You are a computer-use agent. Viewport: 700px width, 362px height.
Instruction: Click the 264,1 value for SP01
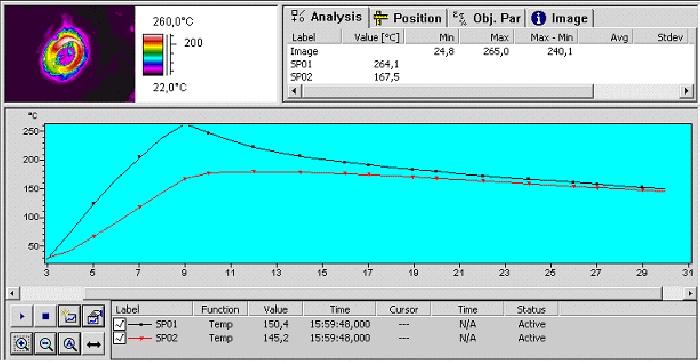[x=386, y=64]
